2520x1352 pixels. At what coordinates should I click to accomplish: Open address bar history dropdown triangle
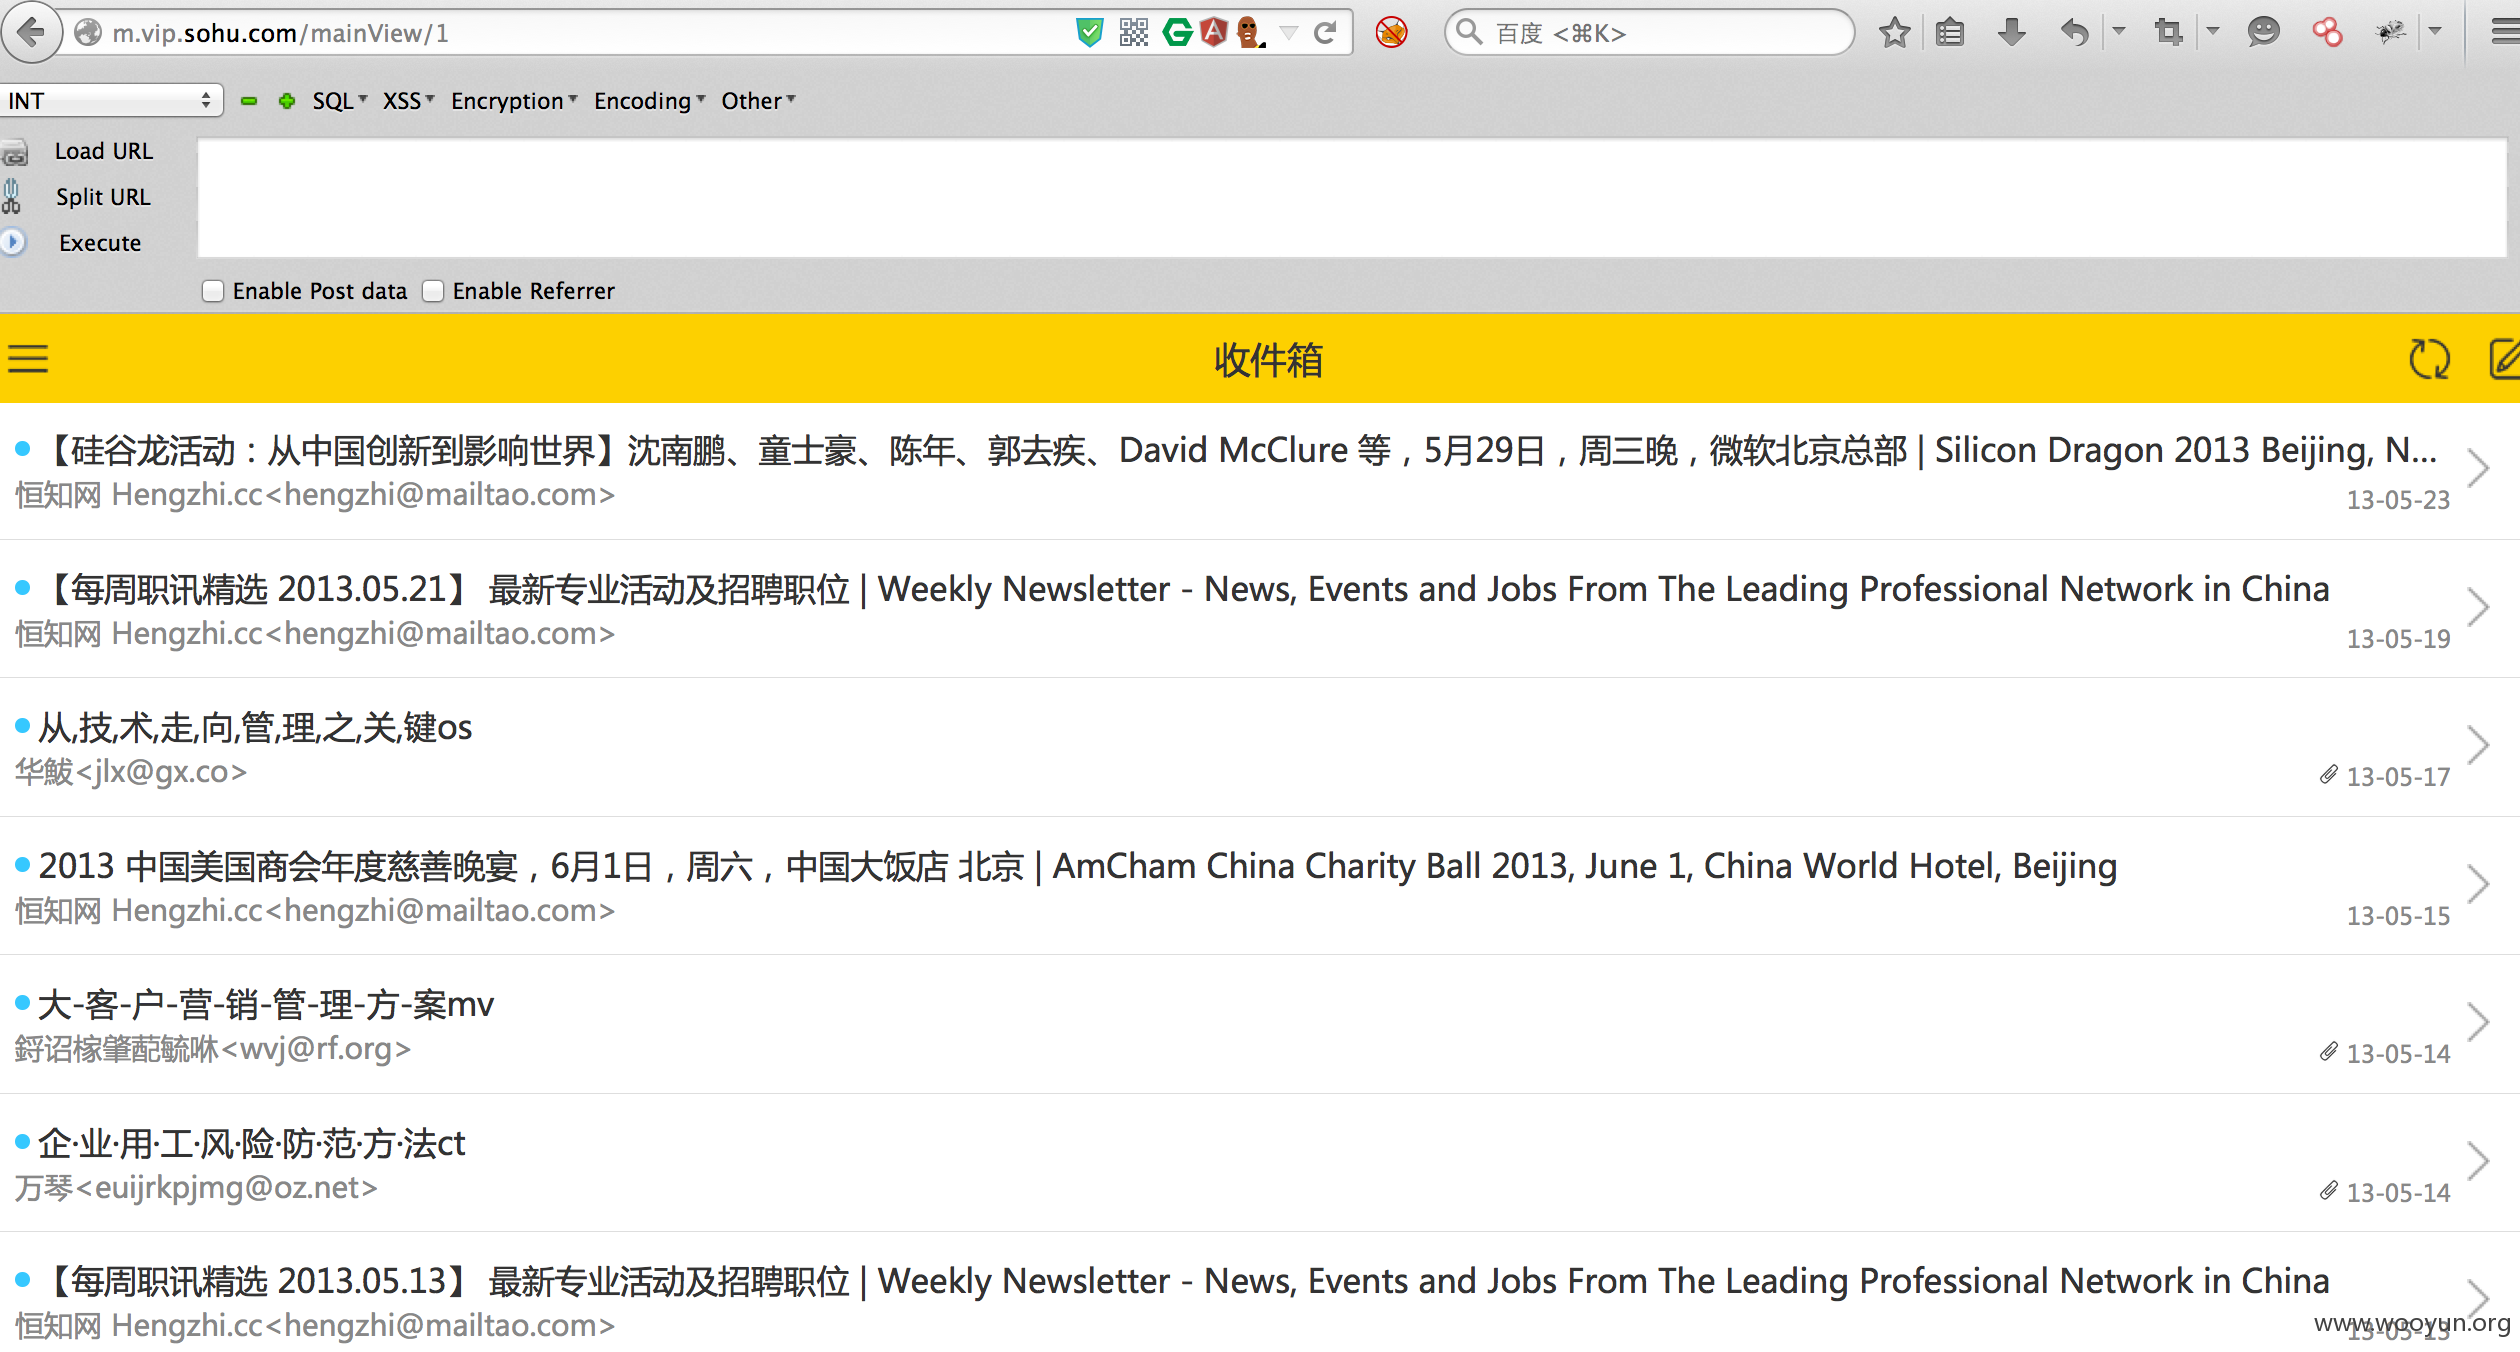point(1289,33)
